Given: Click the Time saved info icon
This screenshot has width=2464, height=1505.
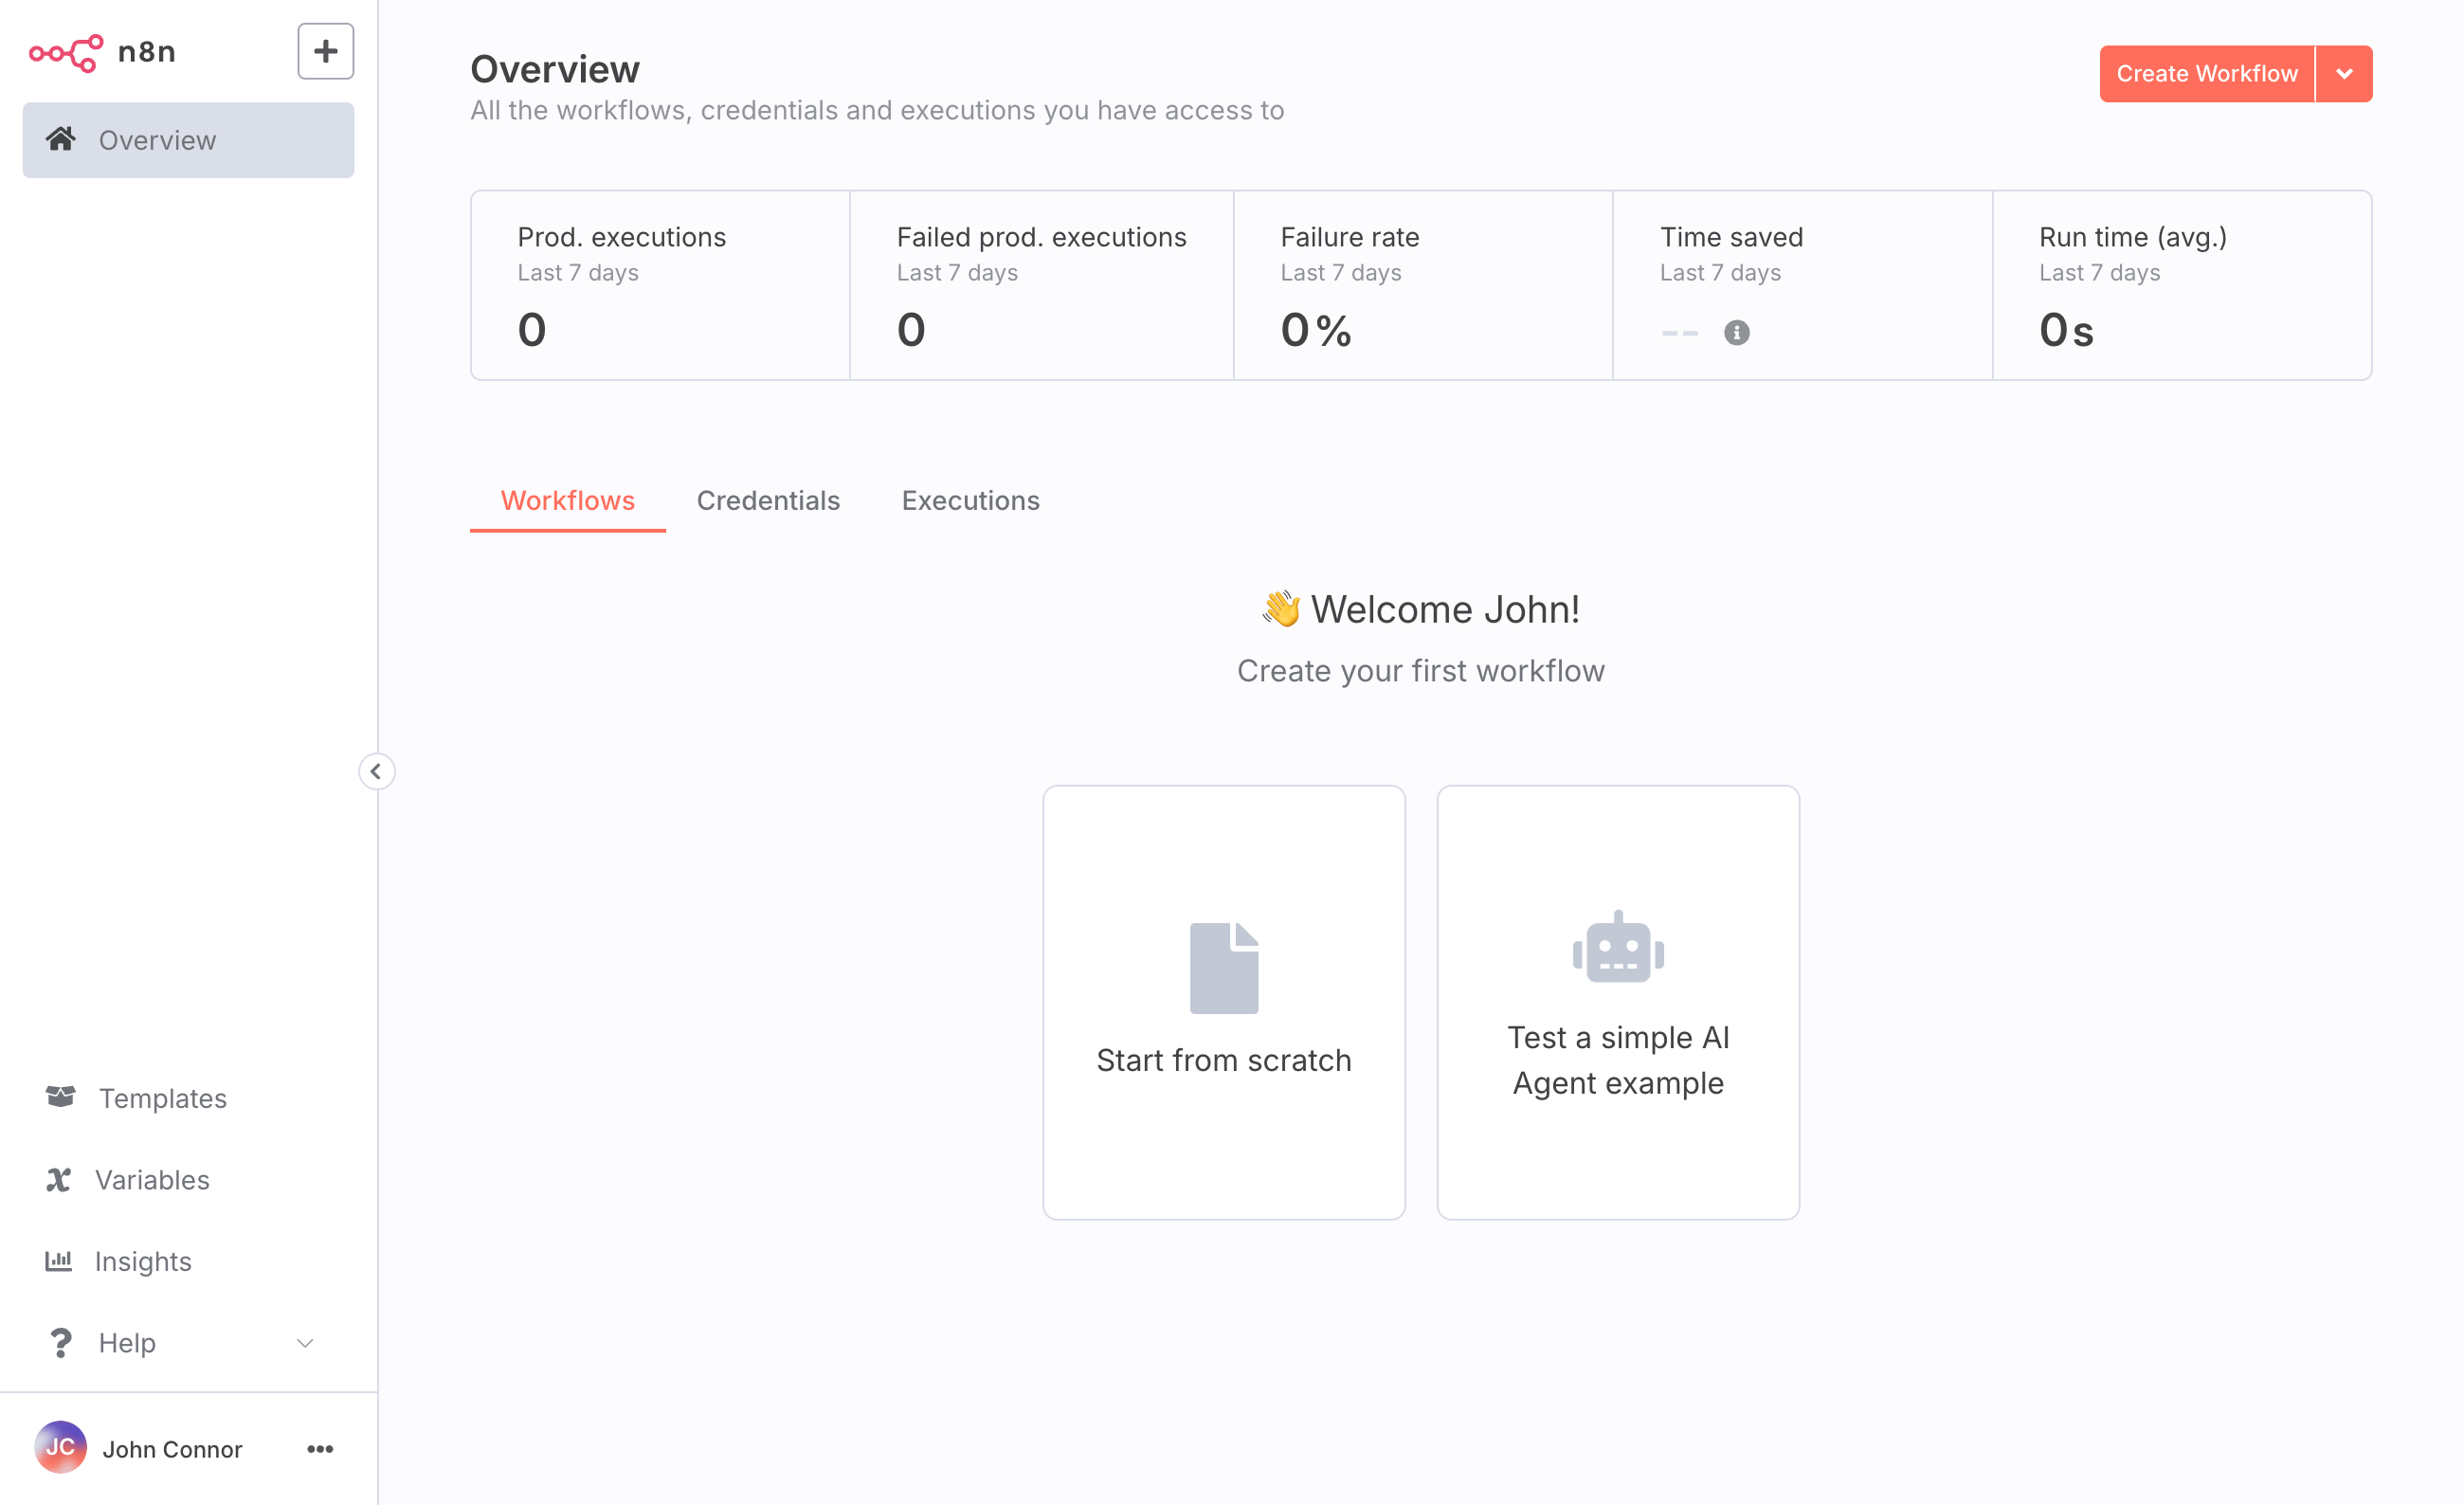Looking at the screenshot, I should point(1736,332).
